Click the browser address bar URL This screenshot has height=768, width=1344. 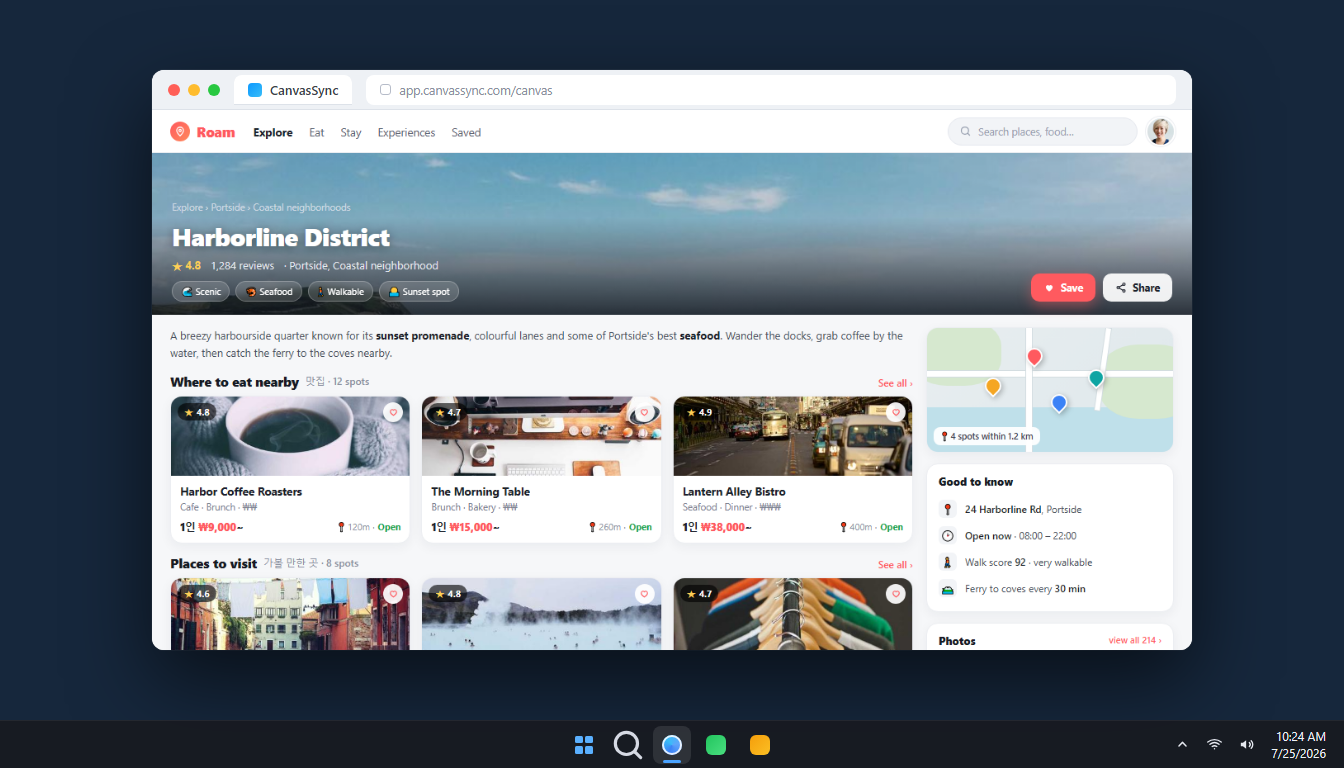tap(476, 90)
